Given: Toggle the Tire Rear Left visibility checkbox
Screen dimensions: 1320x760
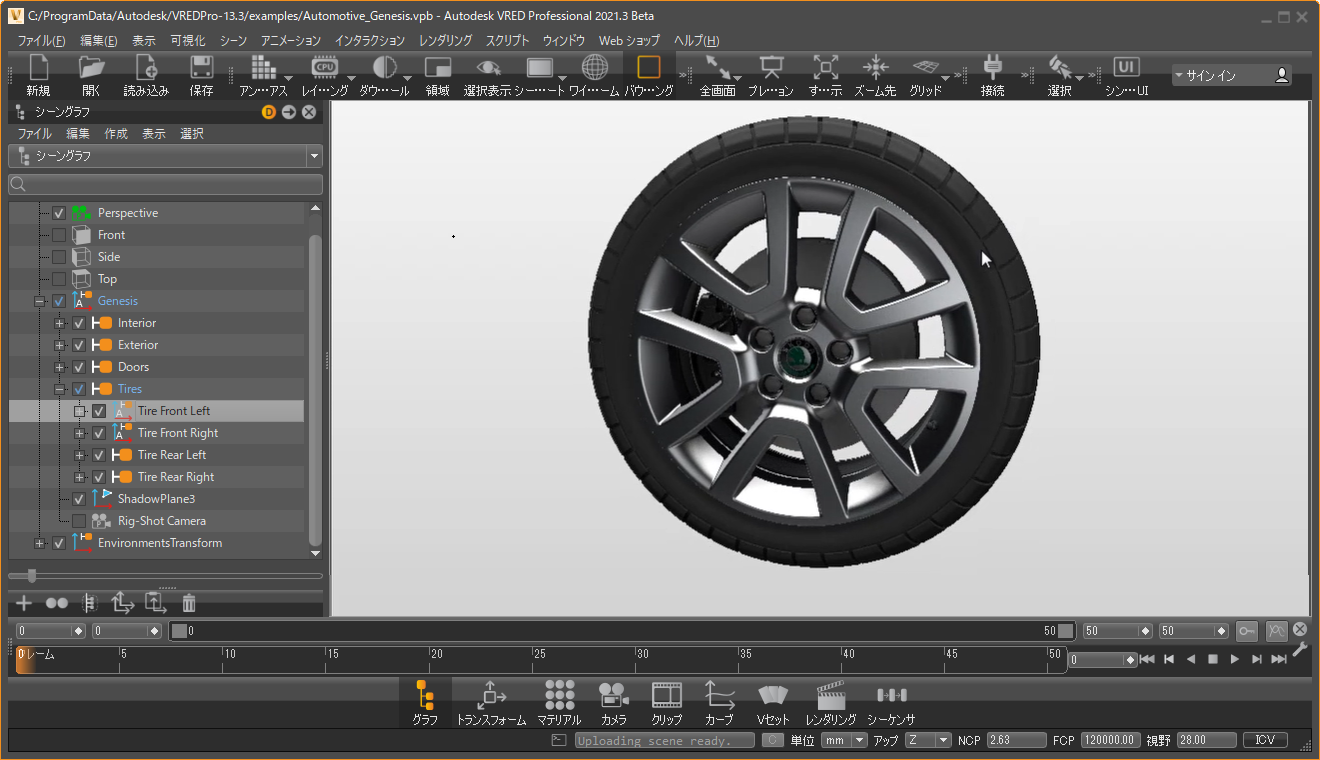Looking at the screenshot, I should [99, 455].
